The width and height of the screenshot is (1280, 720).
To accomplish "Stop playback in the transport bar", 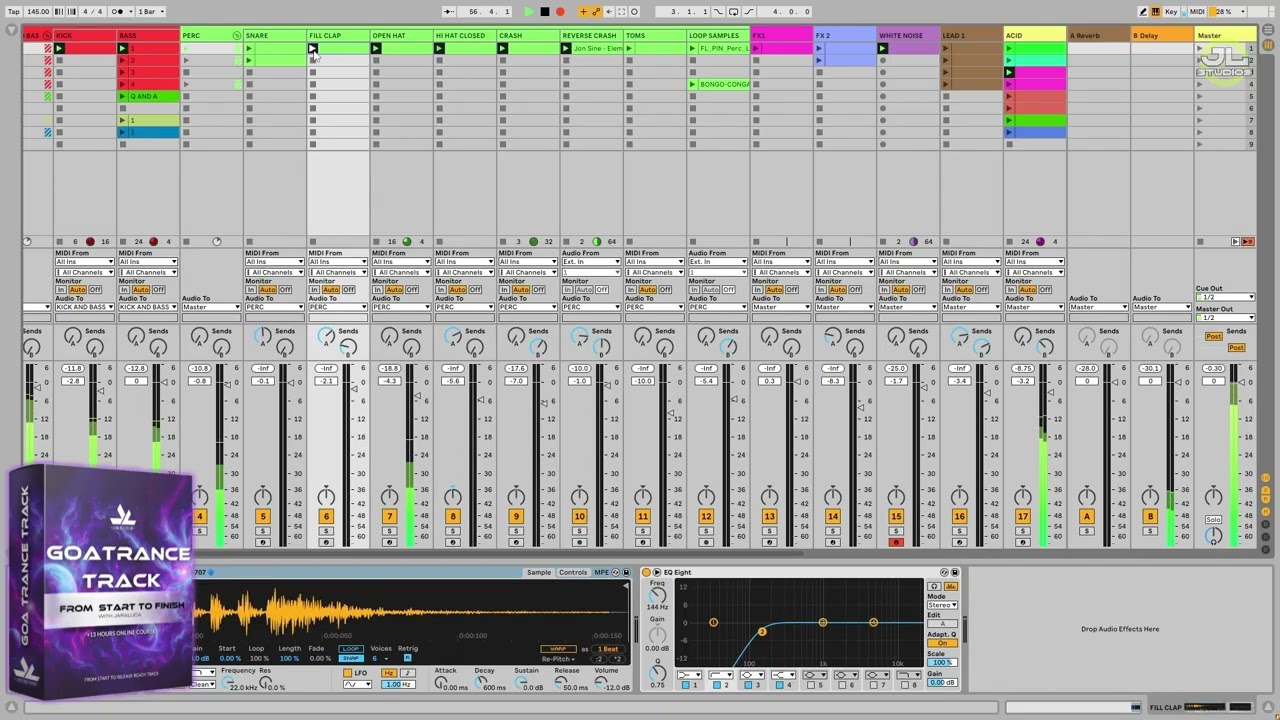I will click(545, 12).
